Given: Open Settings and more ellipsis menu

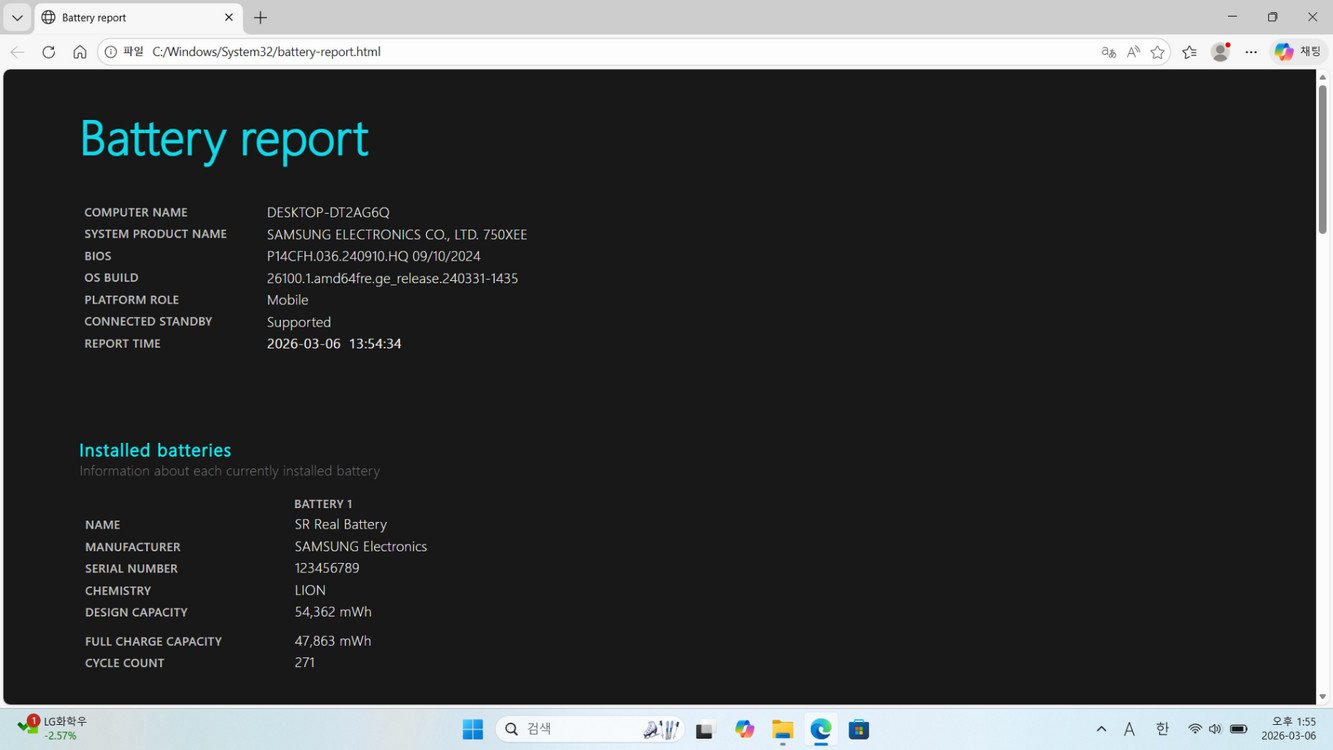Looking at the screenshot, I should click(1251, 52).
